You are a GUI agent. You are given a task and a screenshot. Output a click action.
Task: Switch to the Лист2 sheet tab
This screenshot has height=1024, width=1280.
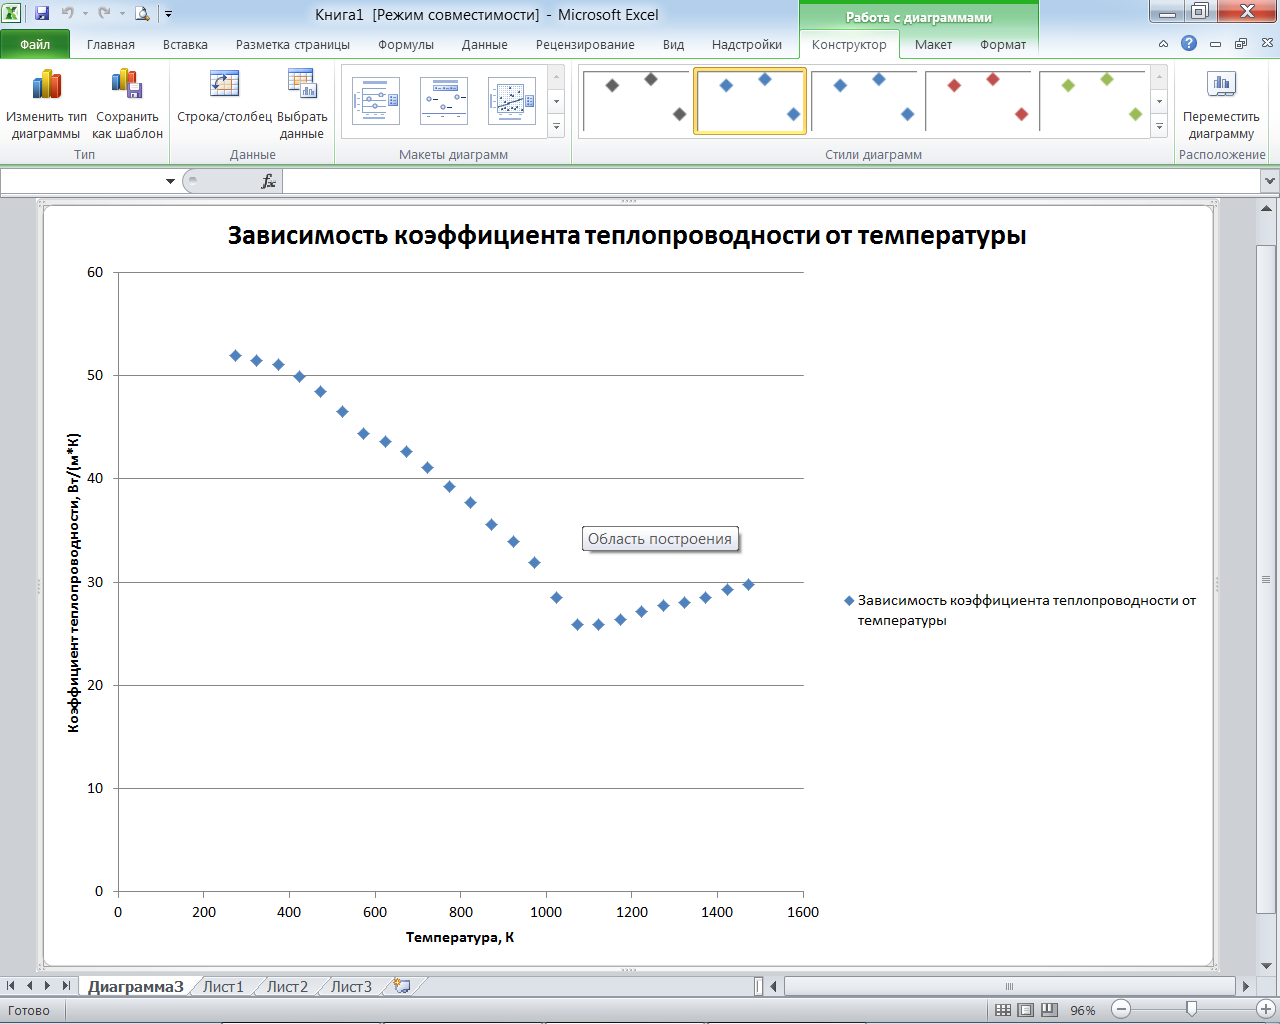287,987
